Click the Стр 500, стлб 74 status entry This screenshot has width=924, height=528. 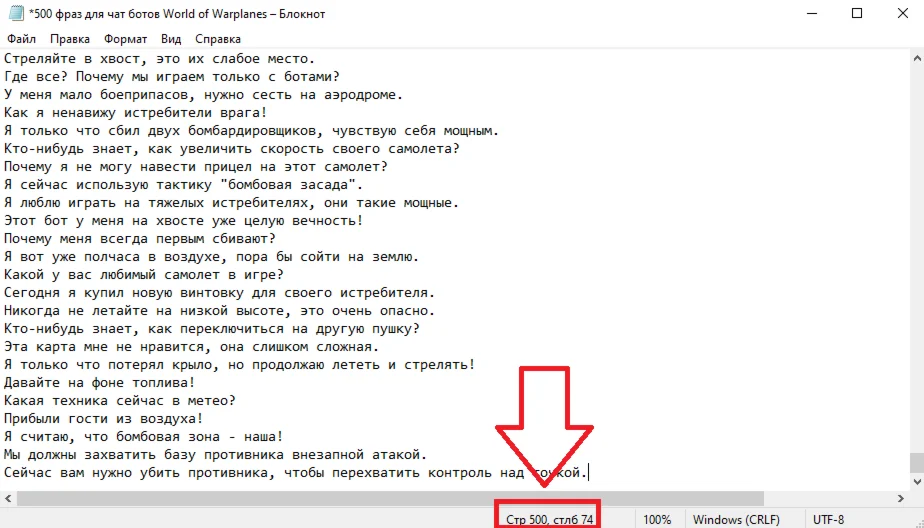tap(549, 520)
